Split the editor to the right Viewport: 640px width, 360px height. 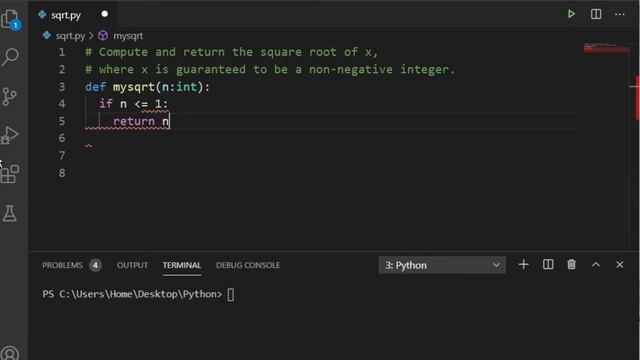coord(596,14)
